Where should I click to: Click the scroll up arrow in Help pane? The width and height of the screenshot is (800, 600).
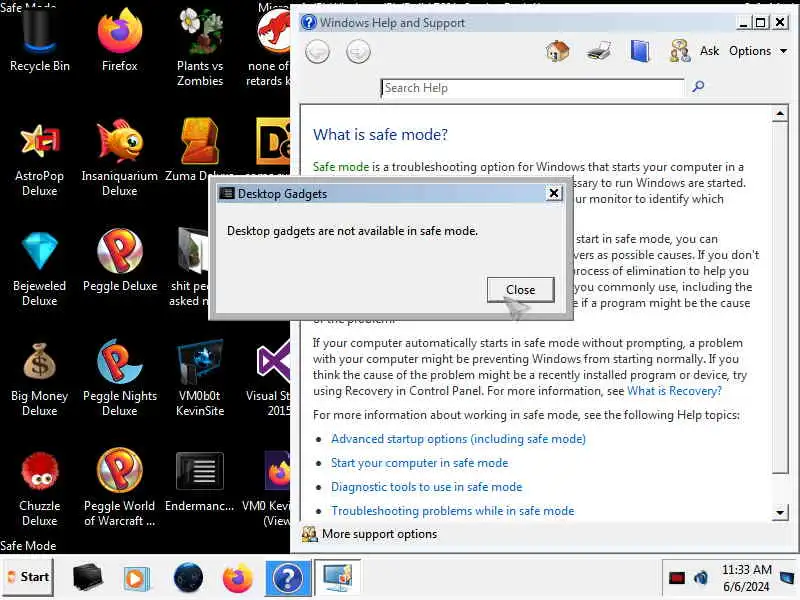[x=780, y=113]
